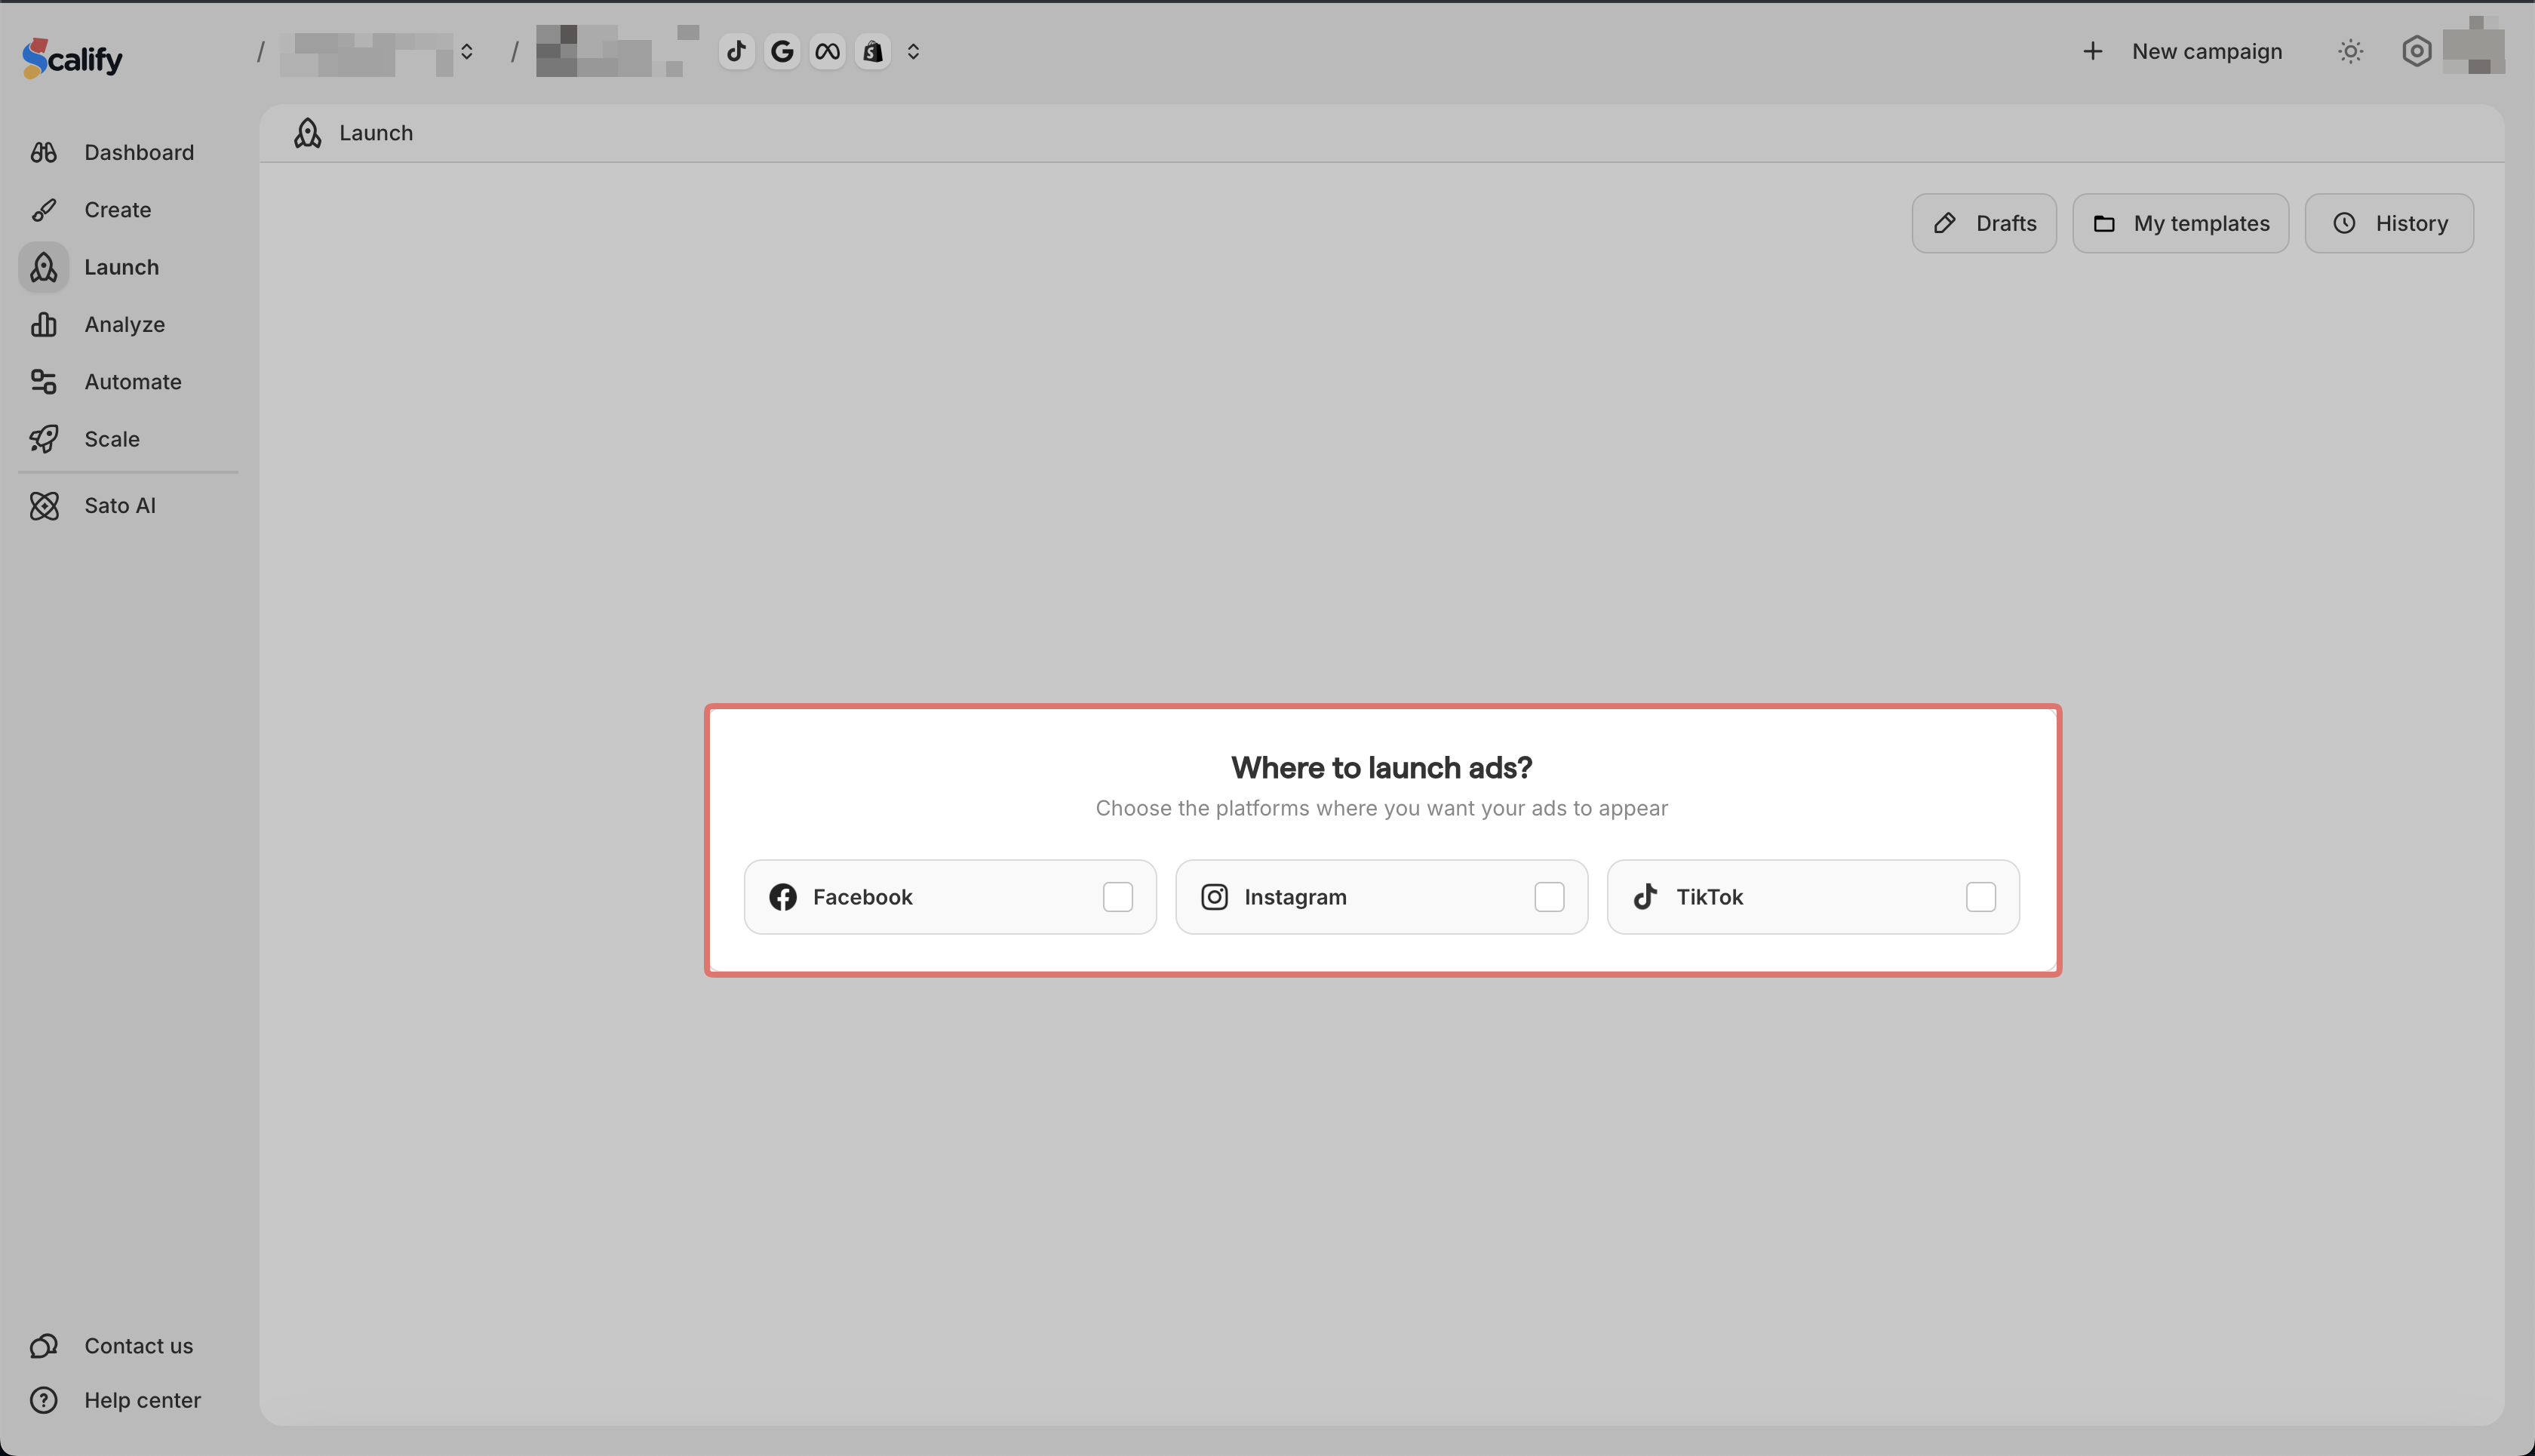2535x1456 pixels.
Task: Open Help center link
Action: pyautogui.click(x=142, y=1400)
